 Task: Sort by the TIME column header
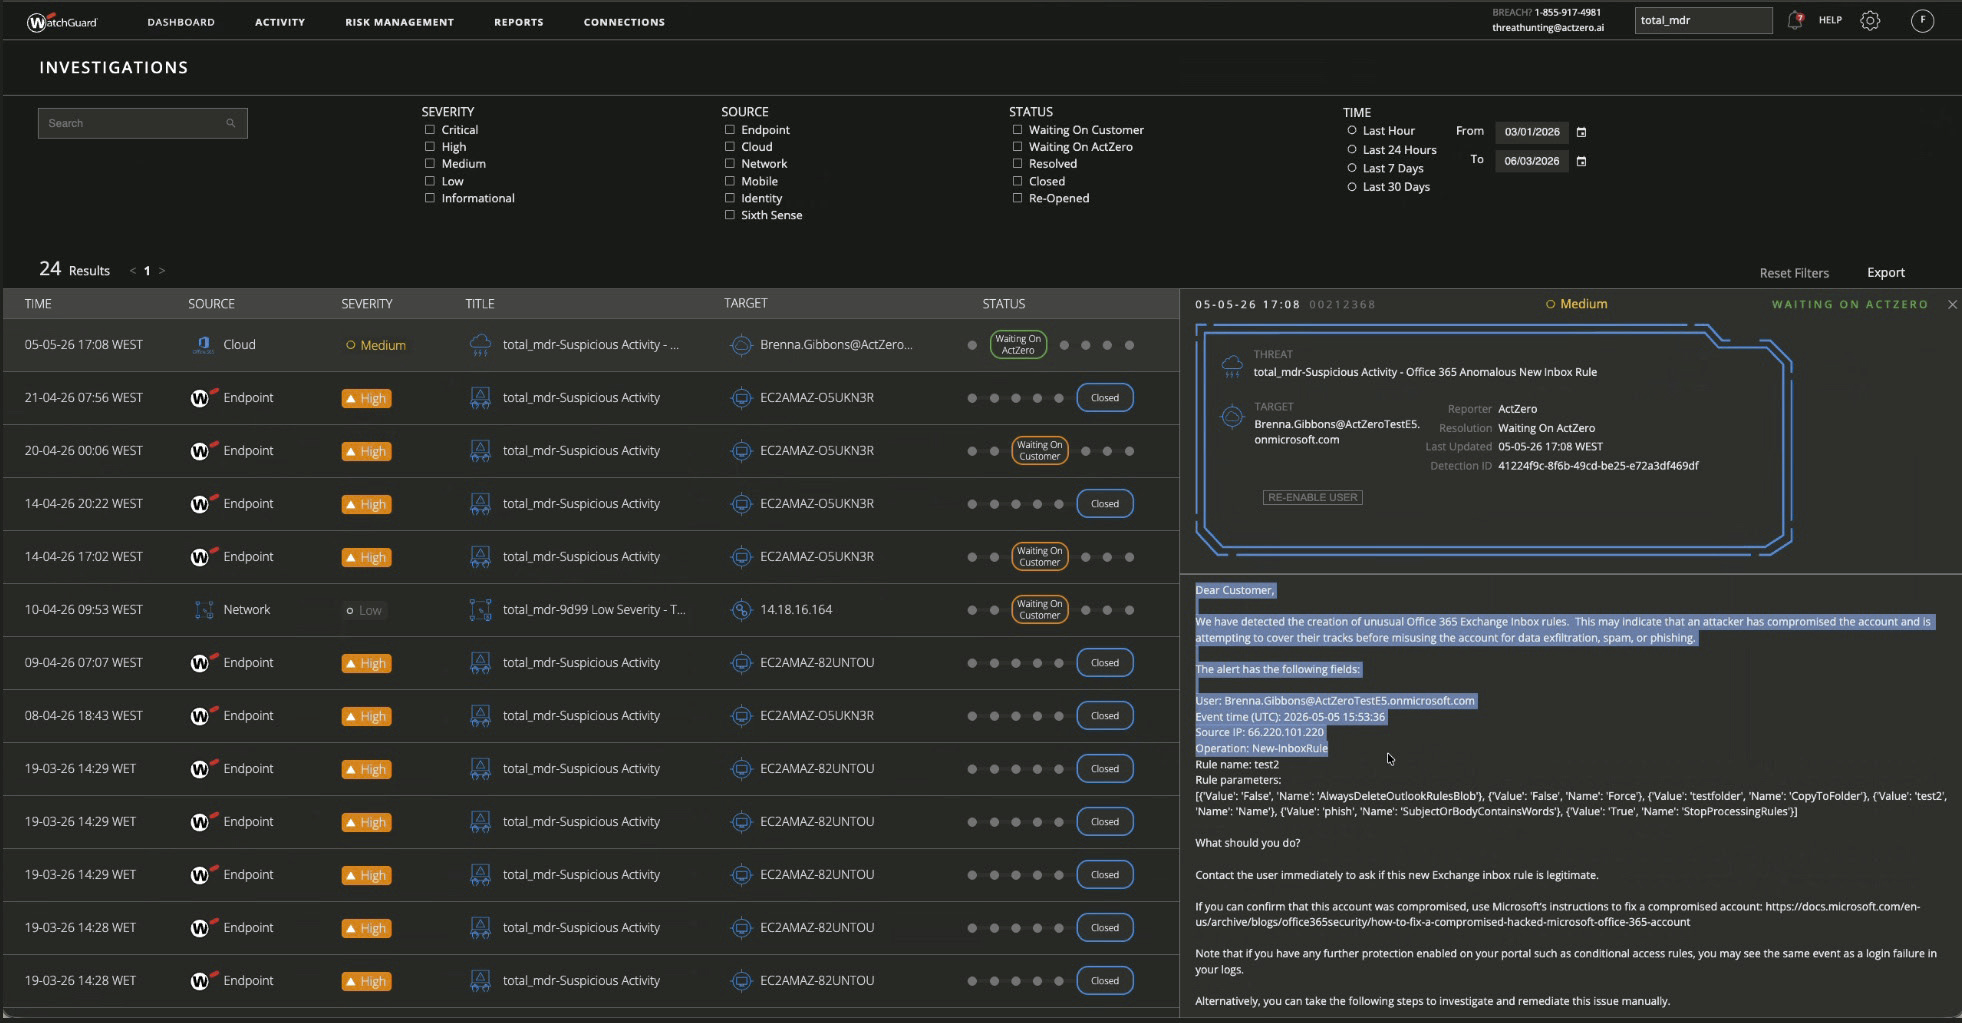[x=38, y=304]
